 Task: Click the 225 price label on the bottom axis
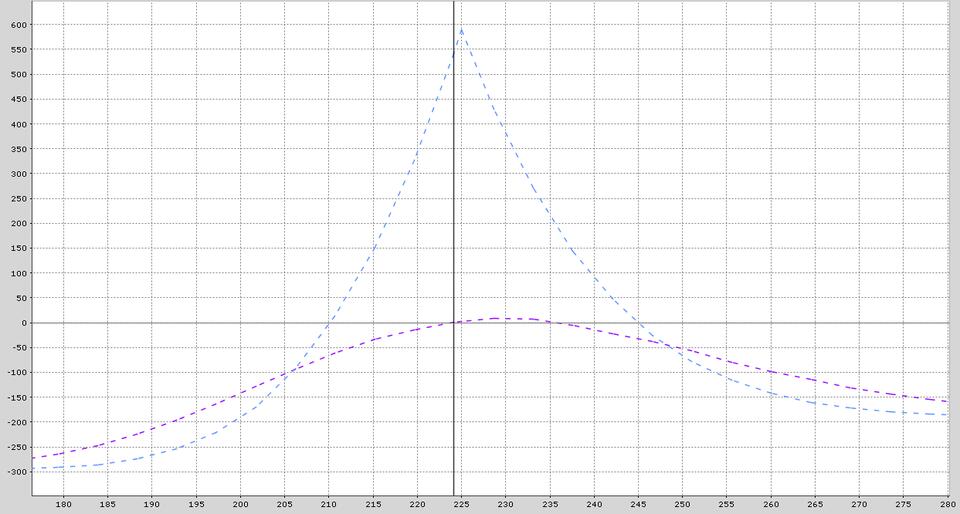click(462, 504)
